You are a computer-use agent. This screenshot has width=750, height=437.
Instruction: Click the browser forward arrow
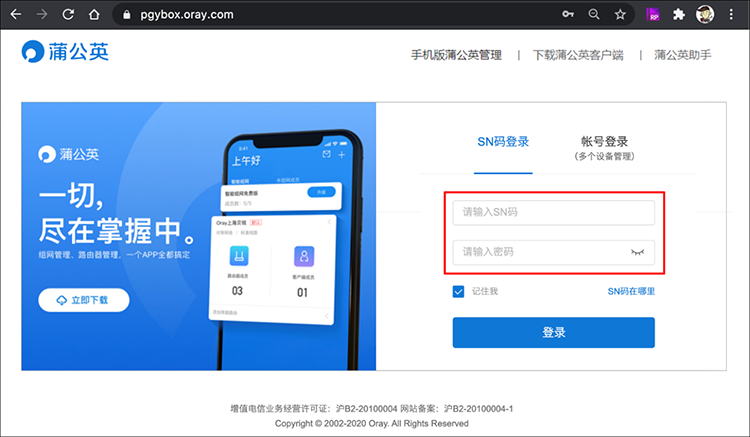click(x=42, y=14)
